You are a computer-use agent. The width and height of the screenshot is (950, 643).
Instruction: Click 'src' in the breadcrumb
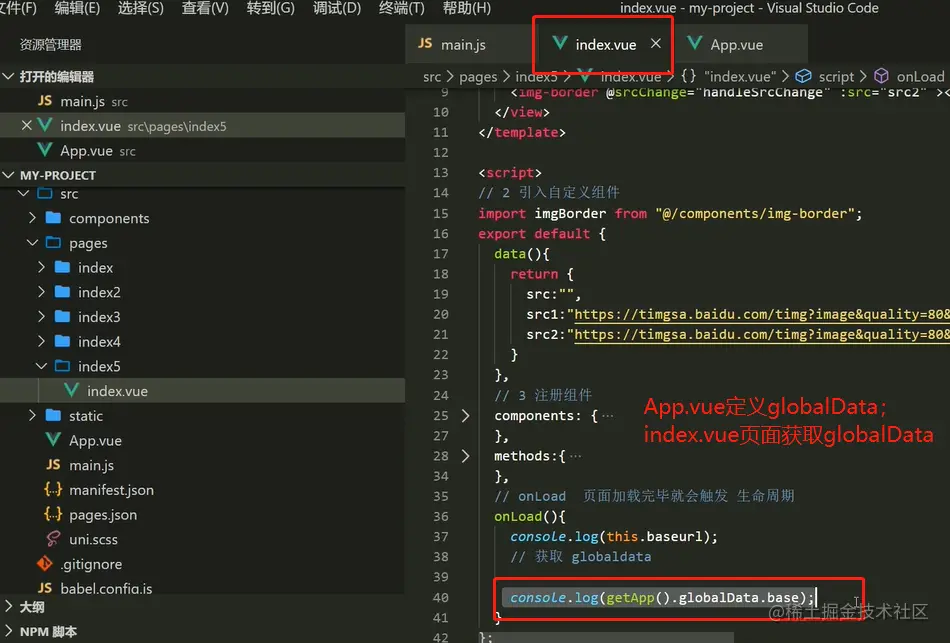432,77
